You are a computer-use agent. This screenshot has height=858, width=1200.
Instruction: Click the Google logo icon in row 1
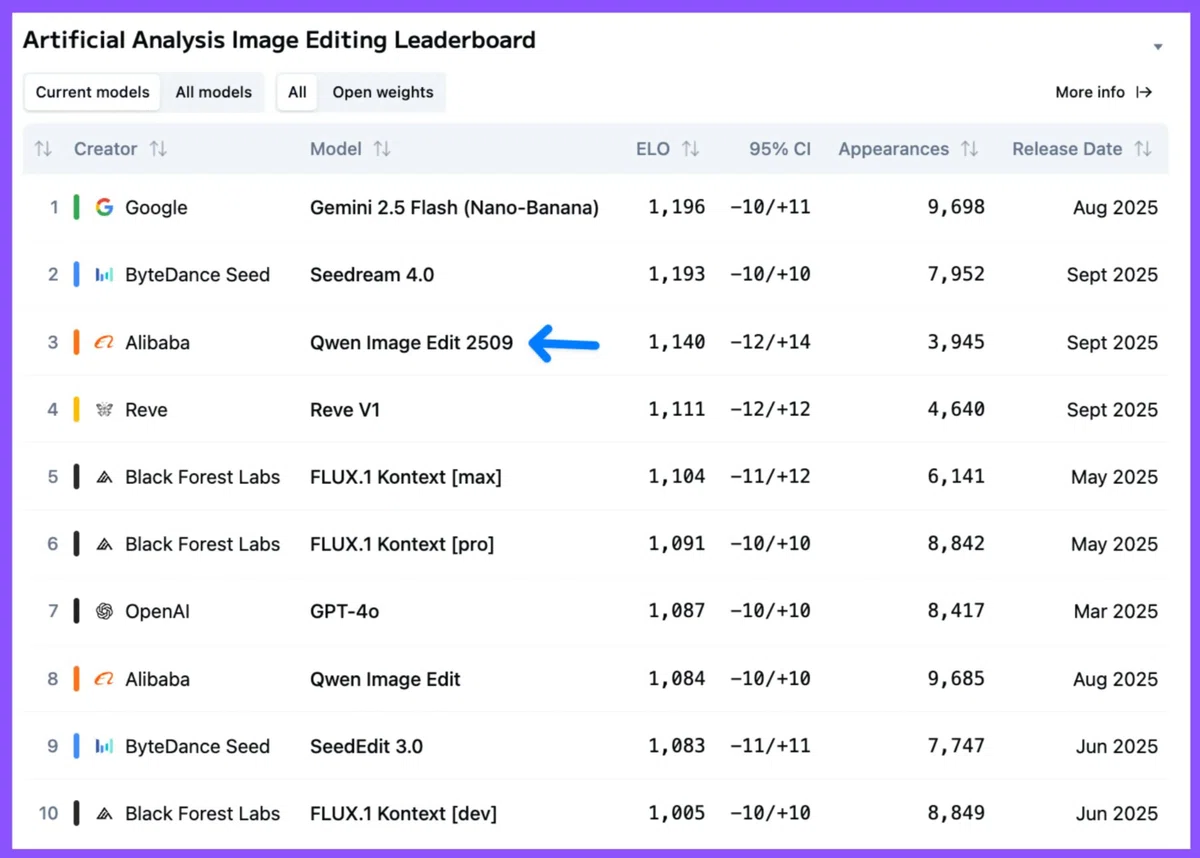[x=104, y=208]
